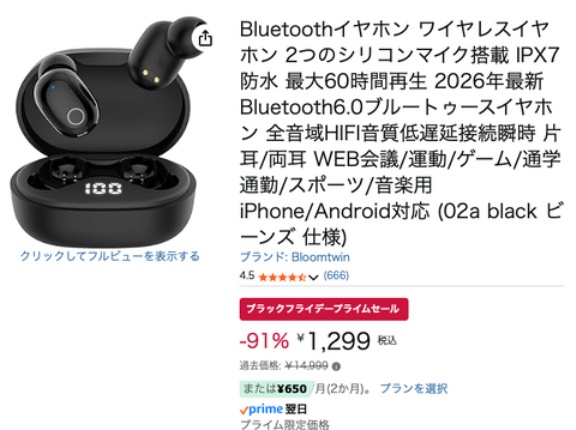576x430 pixels.
Task: Click the orange star rating icons
Action: click(x=282, y=277)
